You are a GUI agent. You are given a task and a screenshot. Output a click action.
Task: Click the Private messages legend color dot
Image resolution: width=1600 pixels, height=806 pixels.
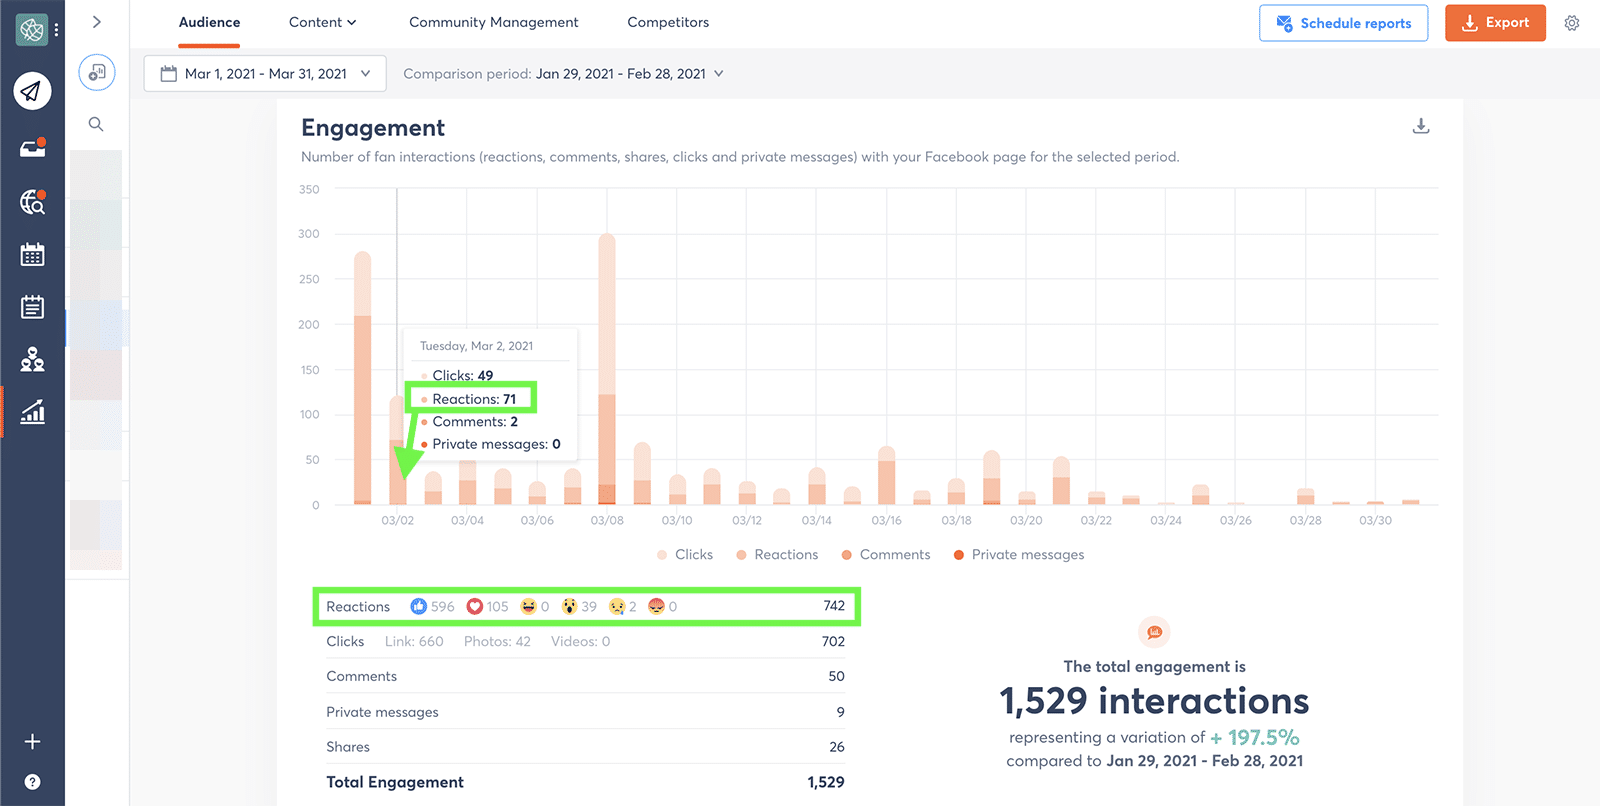pyautogui.click(x=959, y=555)
